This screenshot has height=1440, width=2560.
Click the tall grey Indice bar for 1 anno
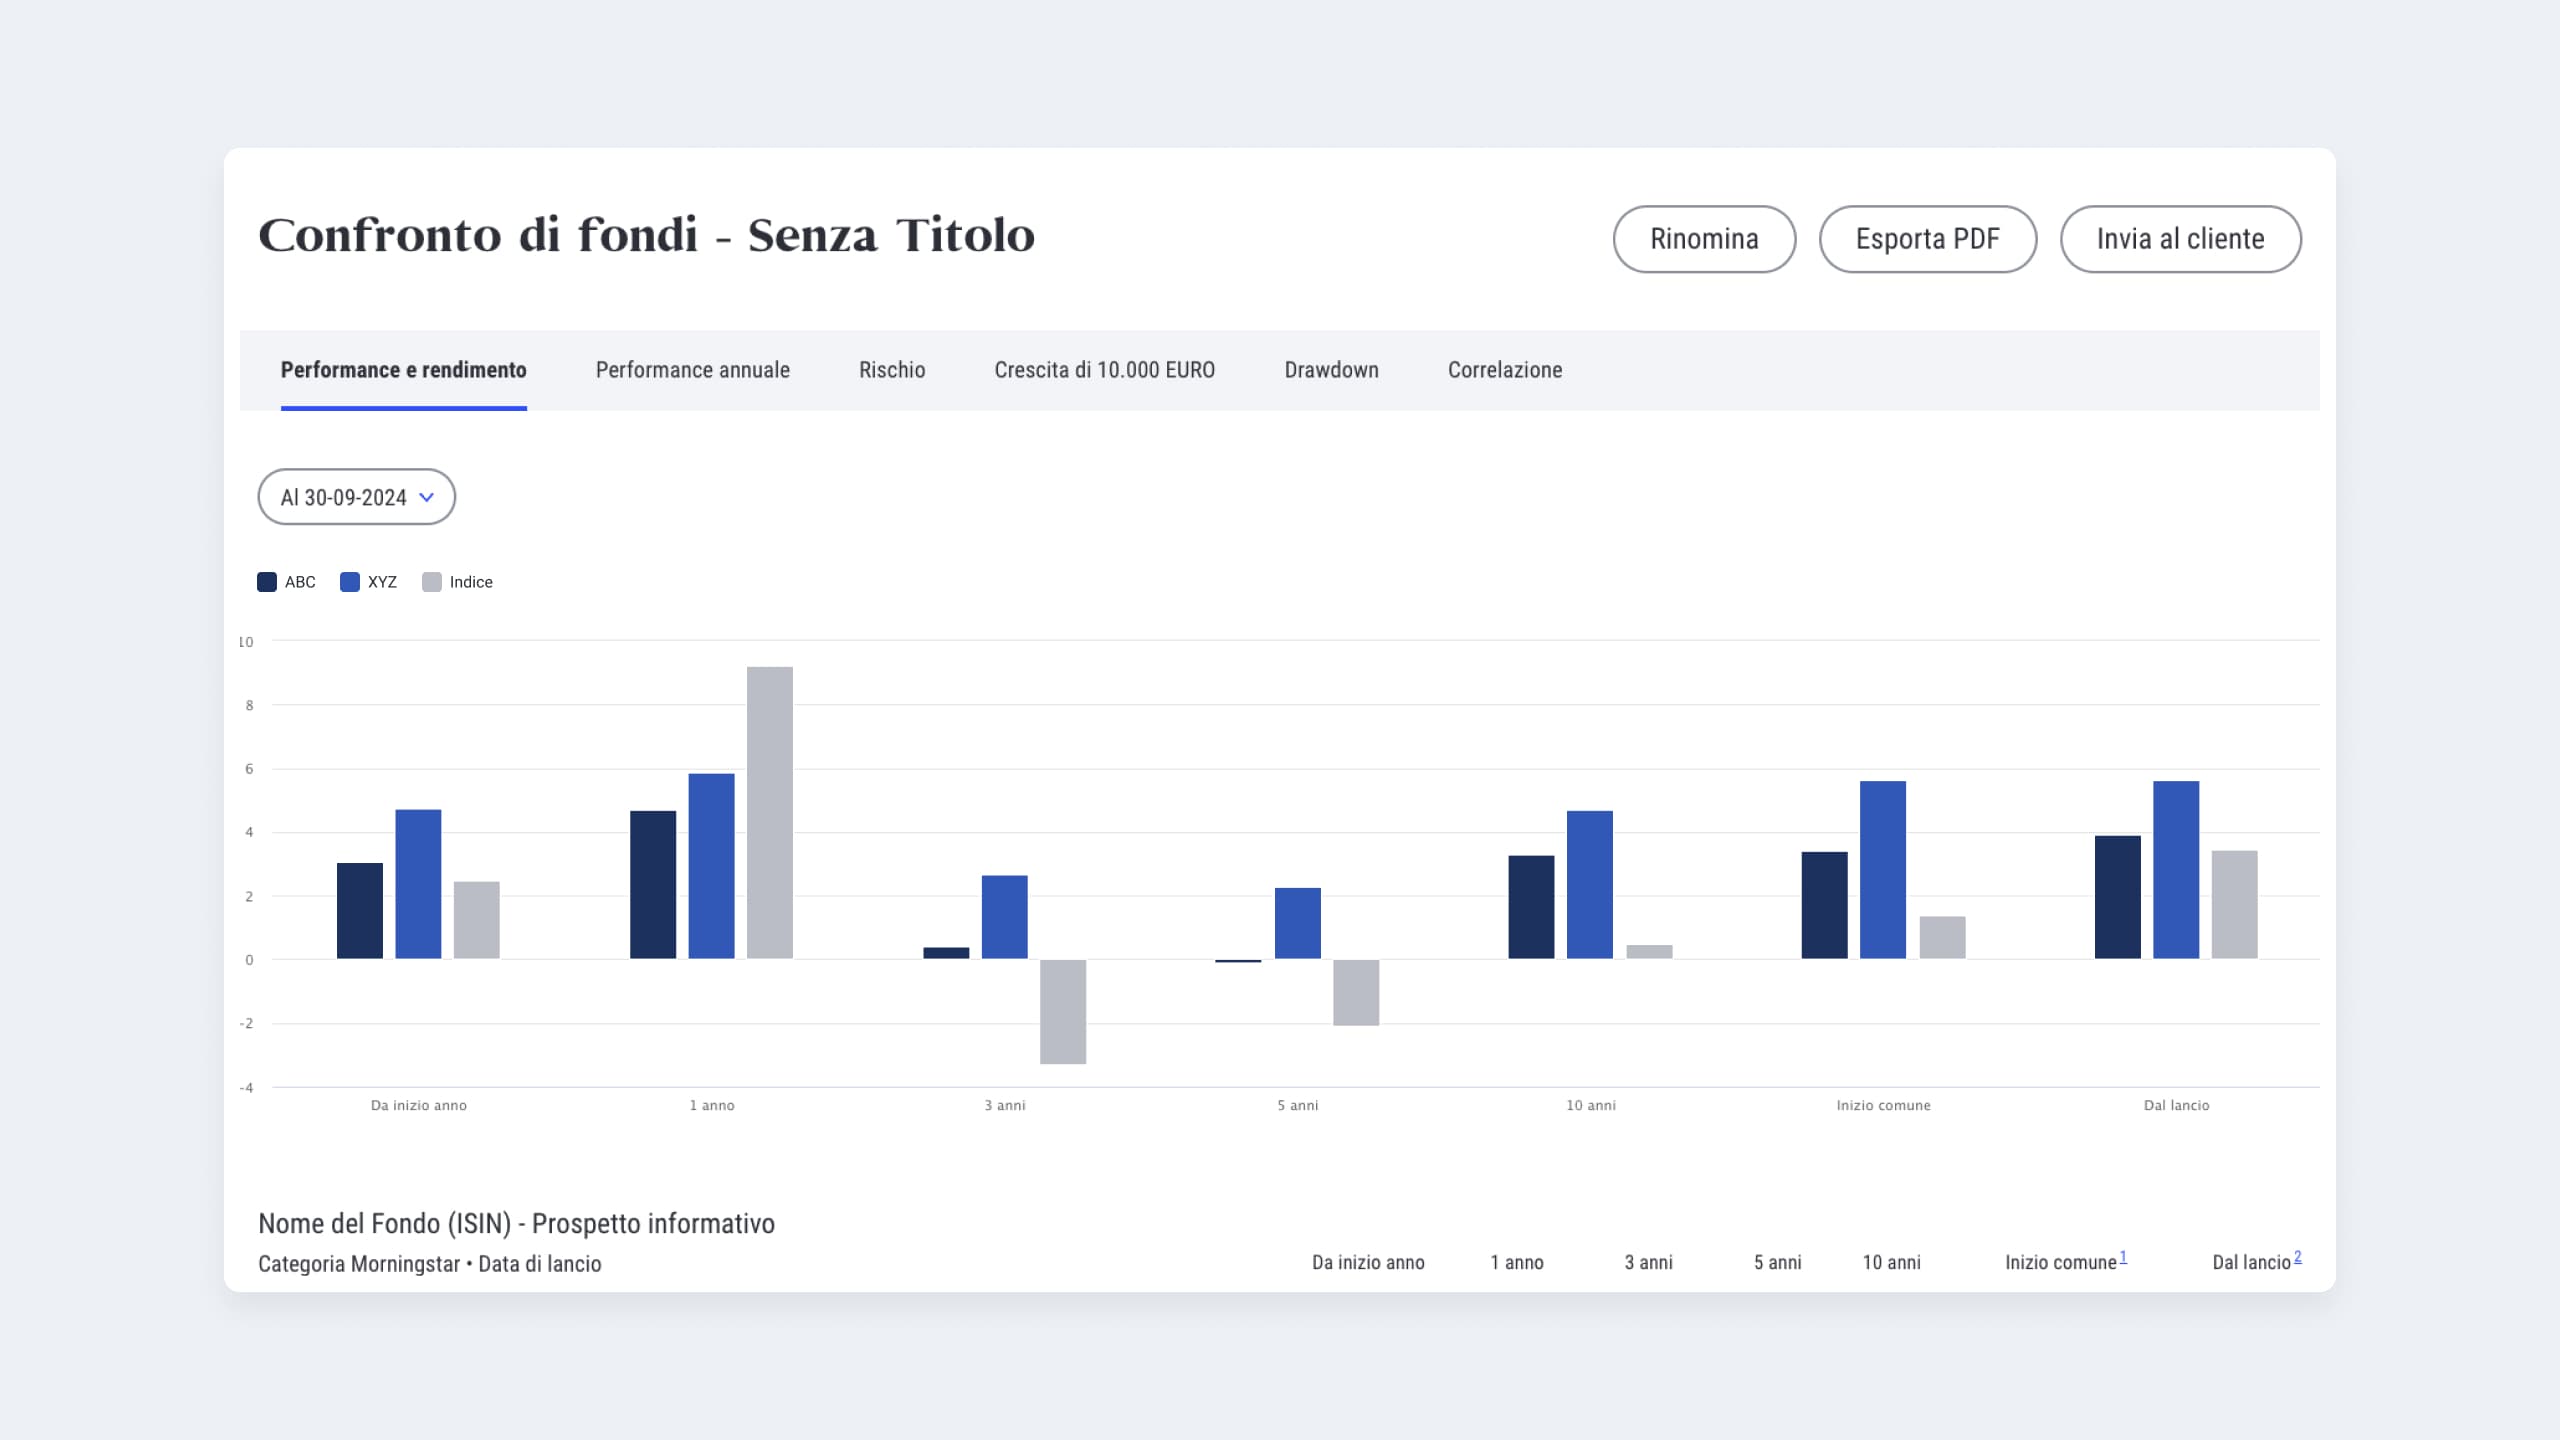point(769,812)
